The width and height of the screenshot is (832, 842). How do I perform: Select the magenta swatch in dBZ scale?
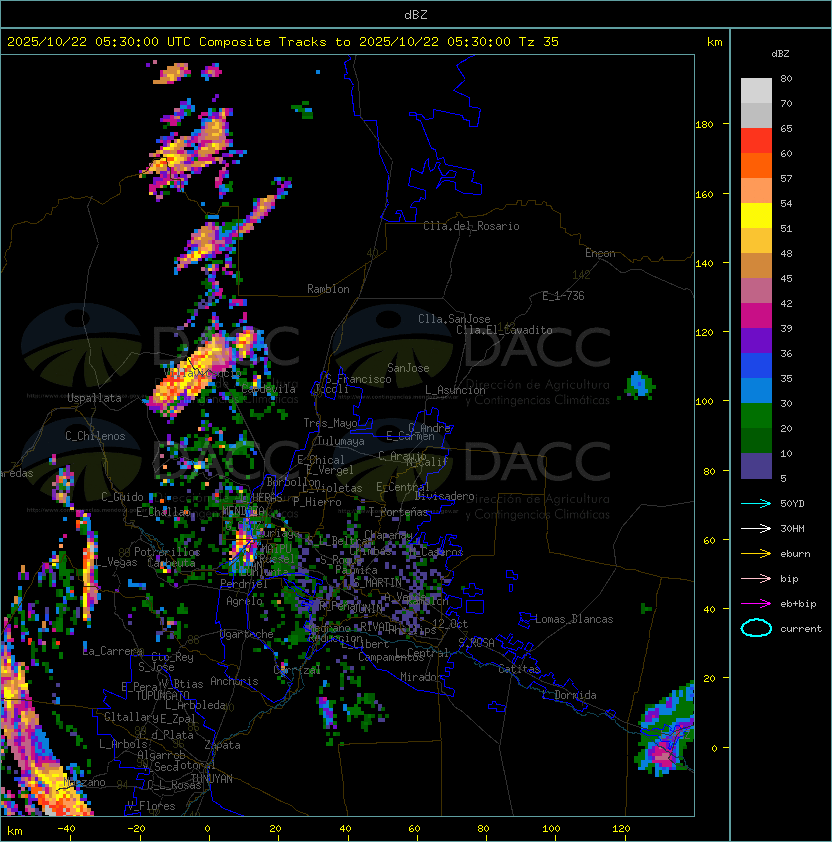click(x=756, y=316)
